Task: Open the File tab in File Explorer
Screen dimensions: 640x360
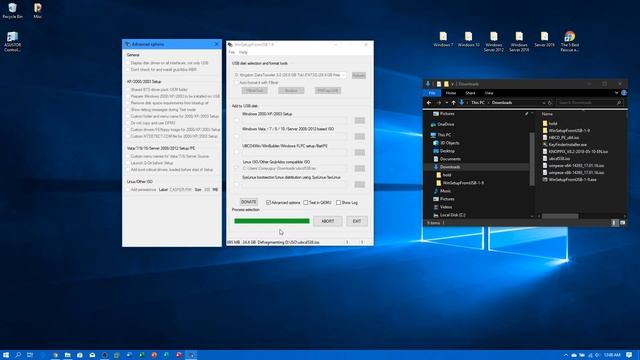Action: (432, 93)
